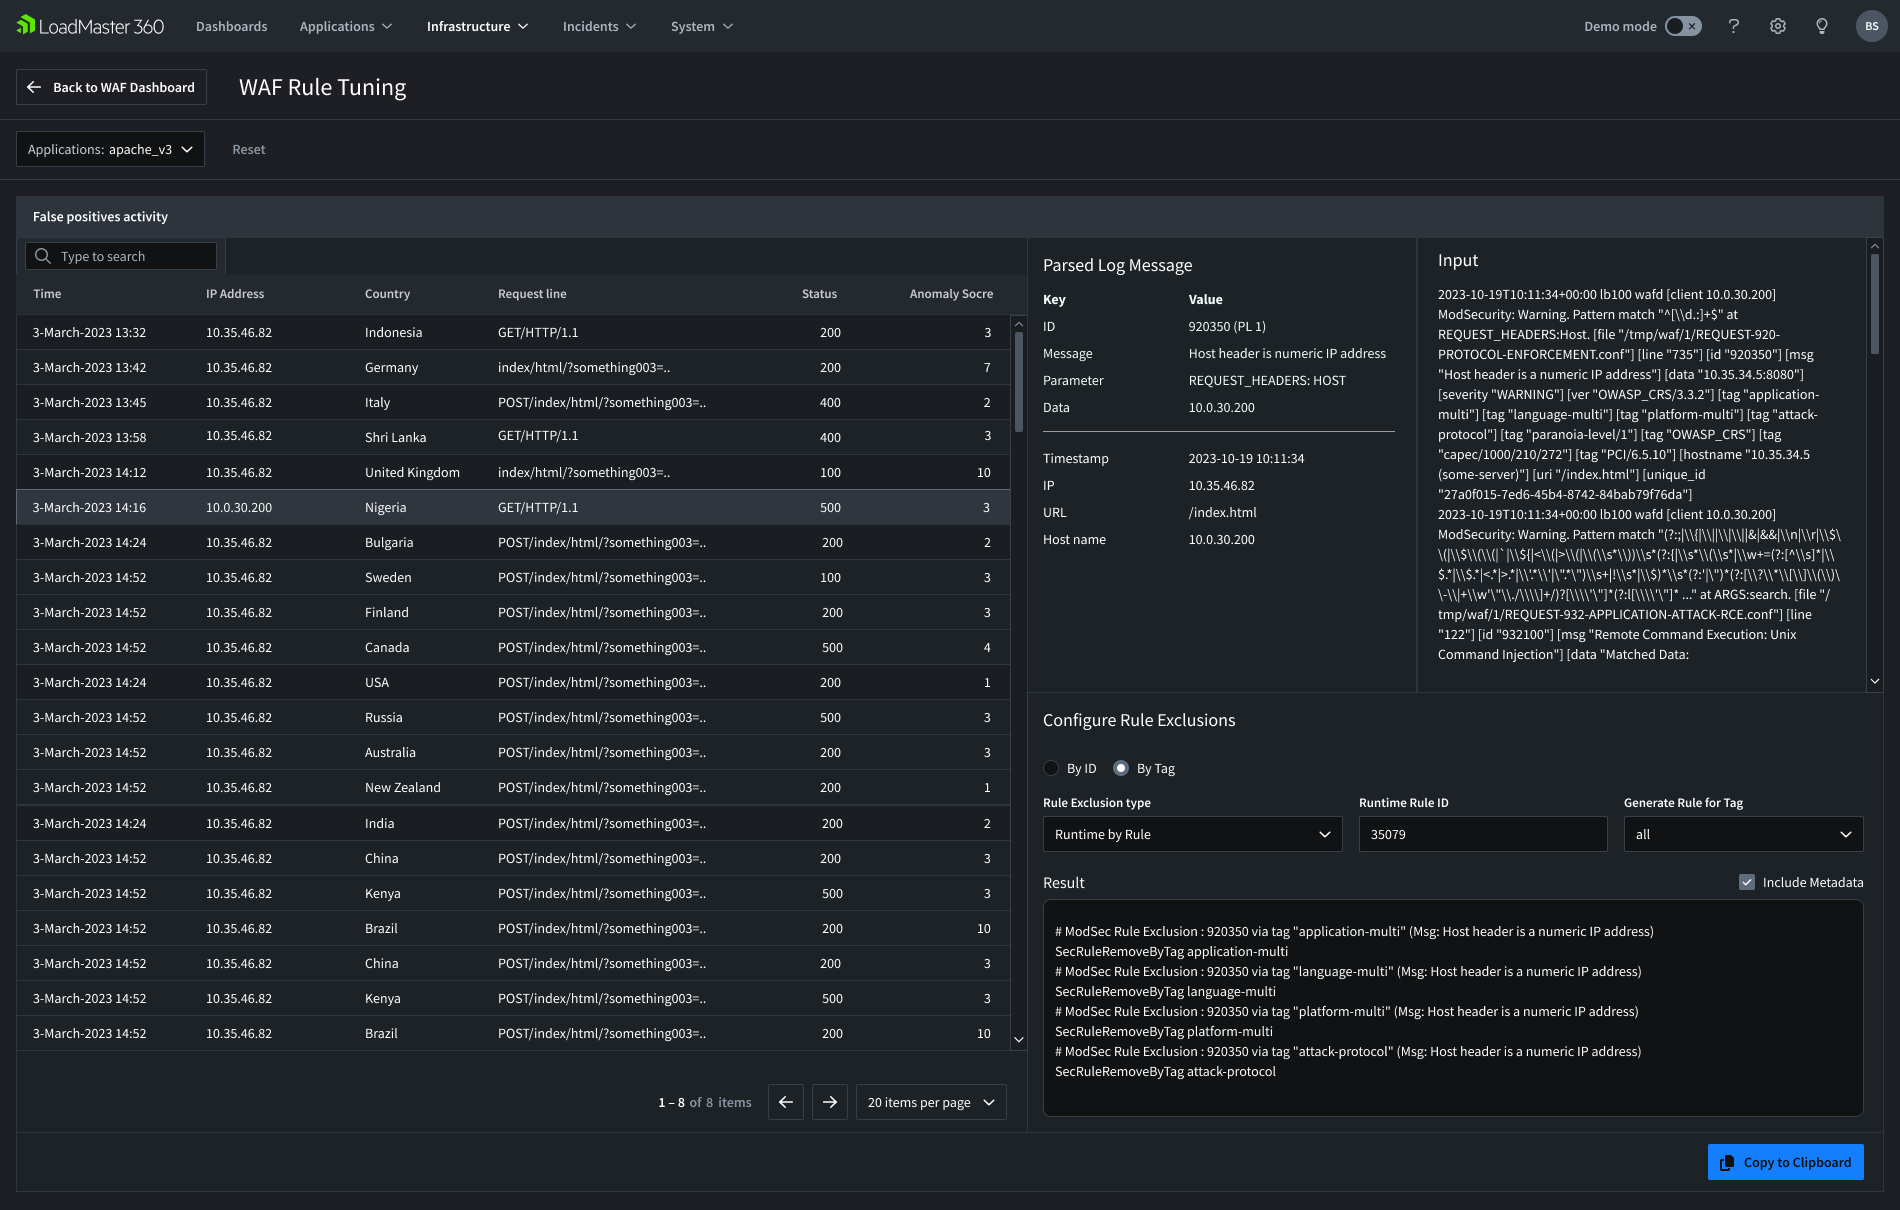Open the settings gear icon
The width and height of the screenshot is (1900, 1210).
tap(1778, 26)
